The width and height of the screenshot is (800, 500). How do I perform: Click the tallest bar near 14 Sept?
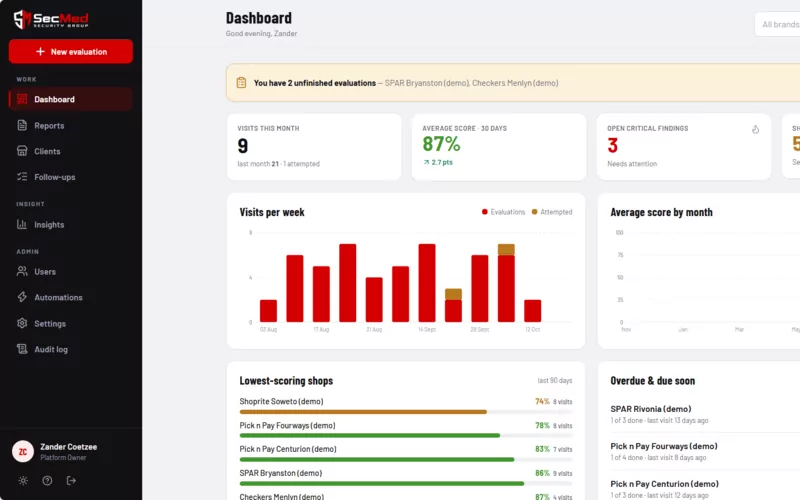[x=427, y=283]
